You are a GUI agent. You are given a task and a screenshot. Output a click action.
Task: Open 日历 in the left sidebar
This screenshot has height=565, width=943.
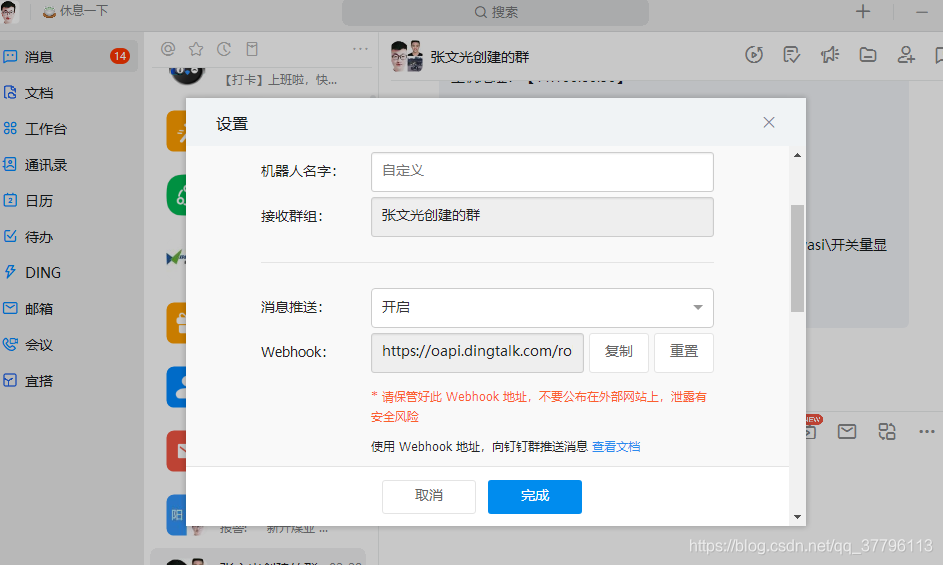(x=29, y=200)
